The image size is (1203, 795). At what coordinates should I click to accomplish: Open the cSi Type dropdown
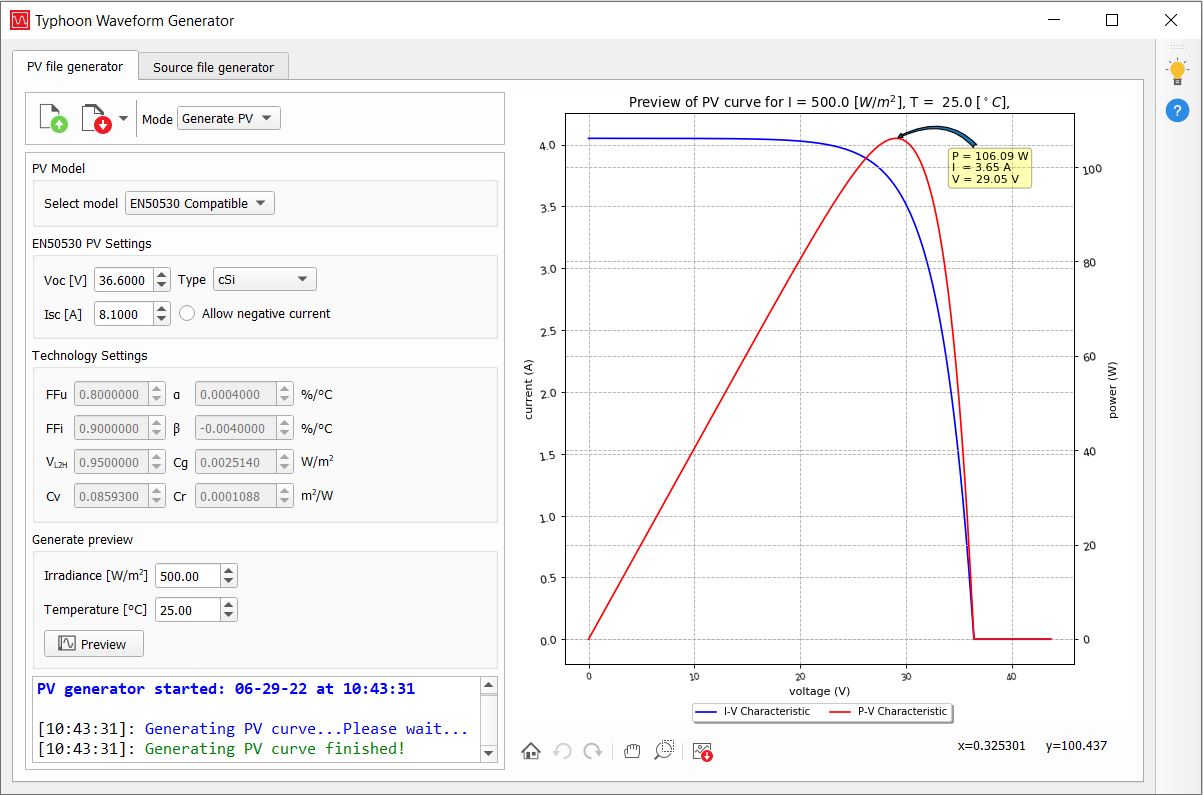pyautogui.click(x=263, y=280)
